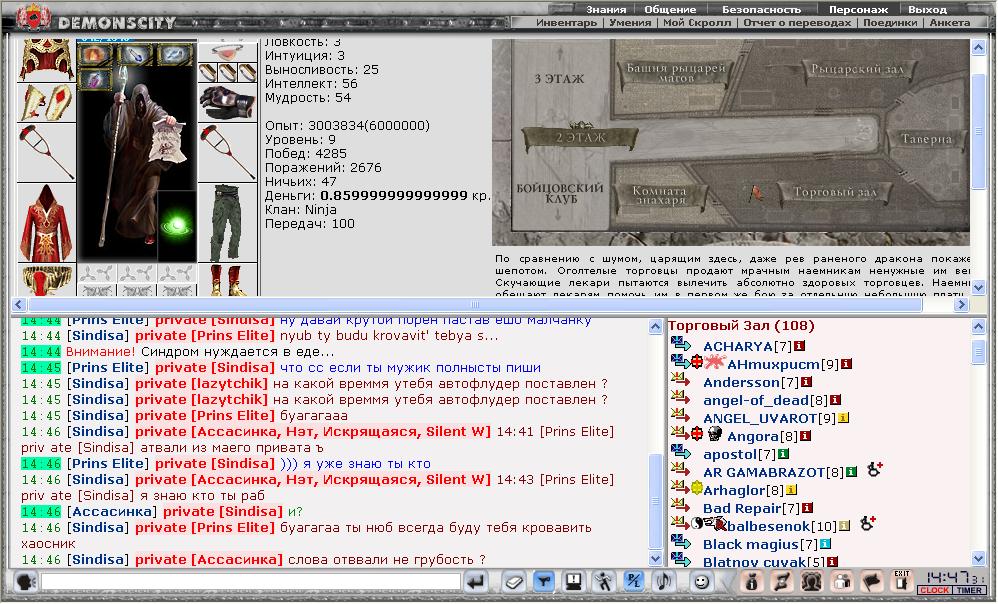
Task: Click the speaking head icon beside chat input
Action: [x=25, y=582]
